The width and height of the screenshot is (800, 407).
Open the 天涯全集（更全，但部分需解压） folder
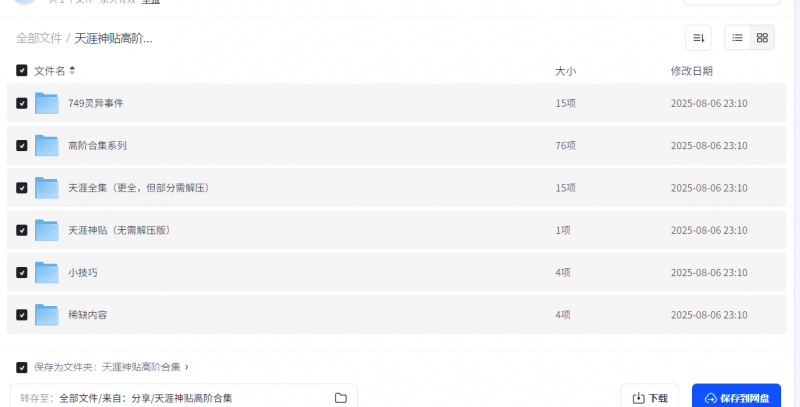pos(139,188)
